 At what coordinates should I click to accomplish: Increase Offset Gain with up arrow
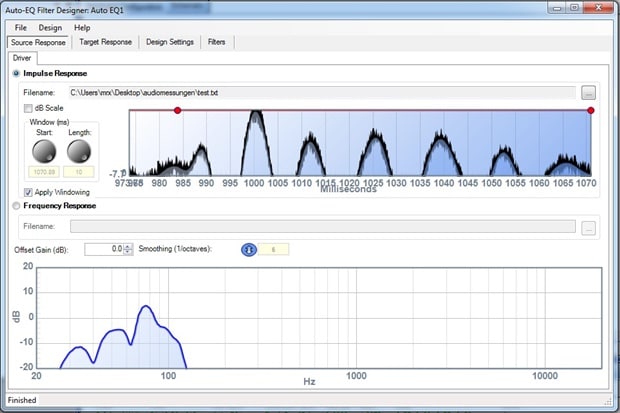point(128,246)
